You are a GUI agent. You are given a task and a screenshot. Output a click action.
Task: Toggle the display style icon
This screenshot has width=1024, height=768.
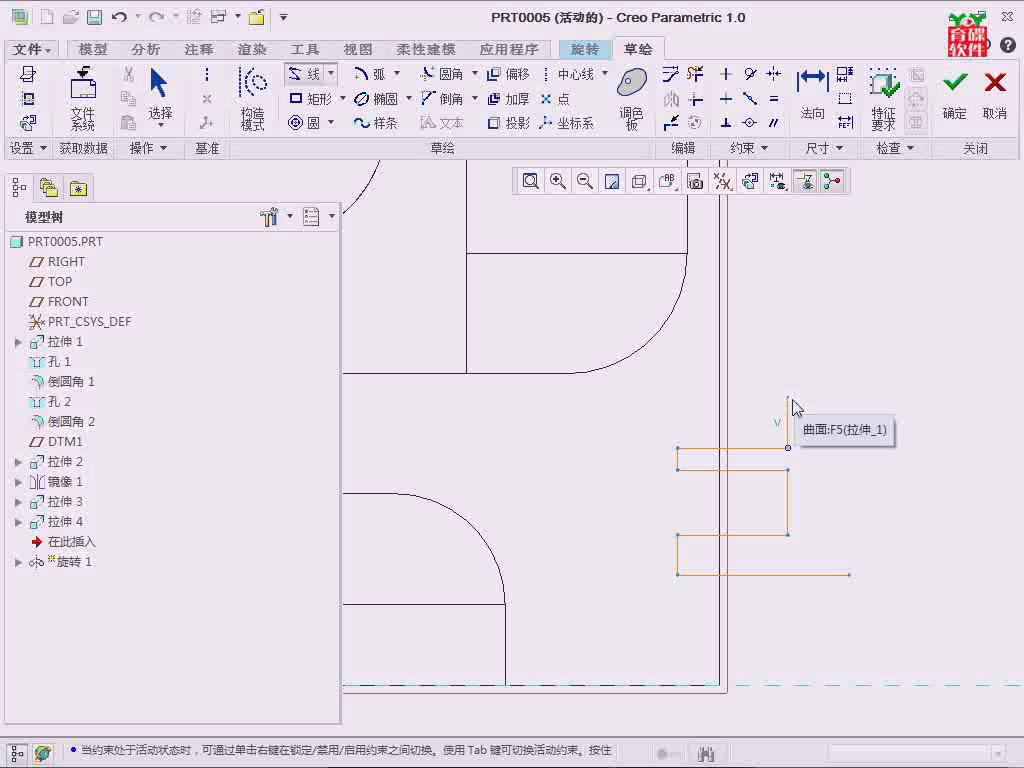coord(639,182)
